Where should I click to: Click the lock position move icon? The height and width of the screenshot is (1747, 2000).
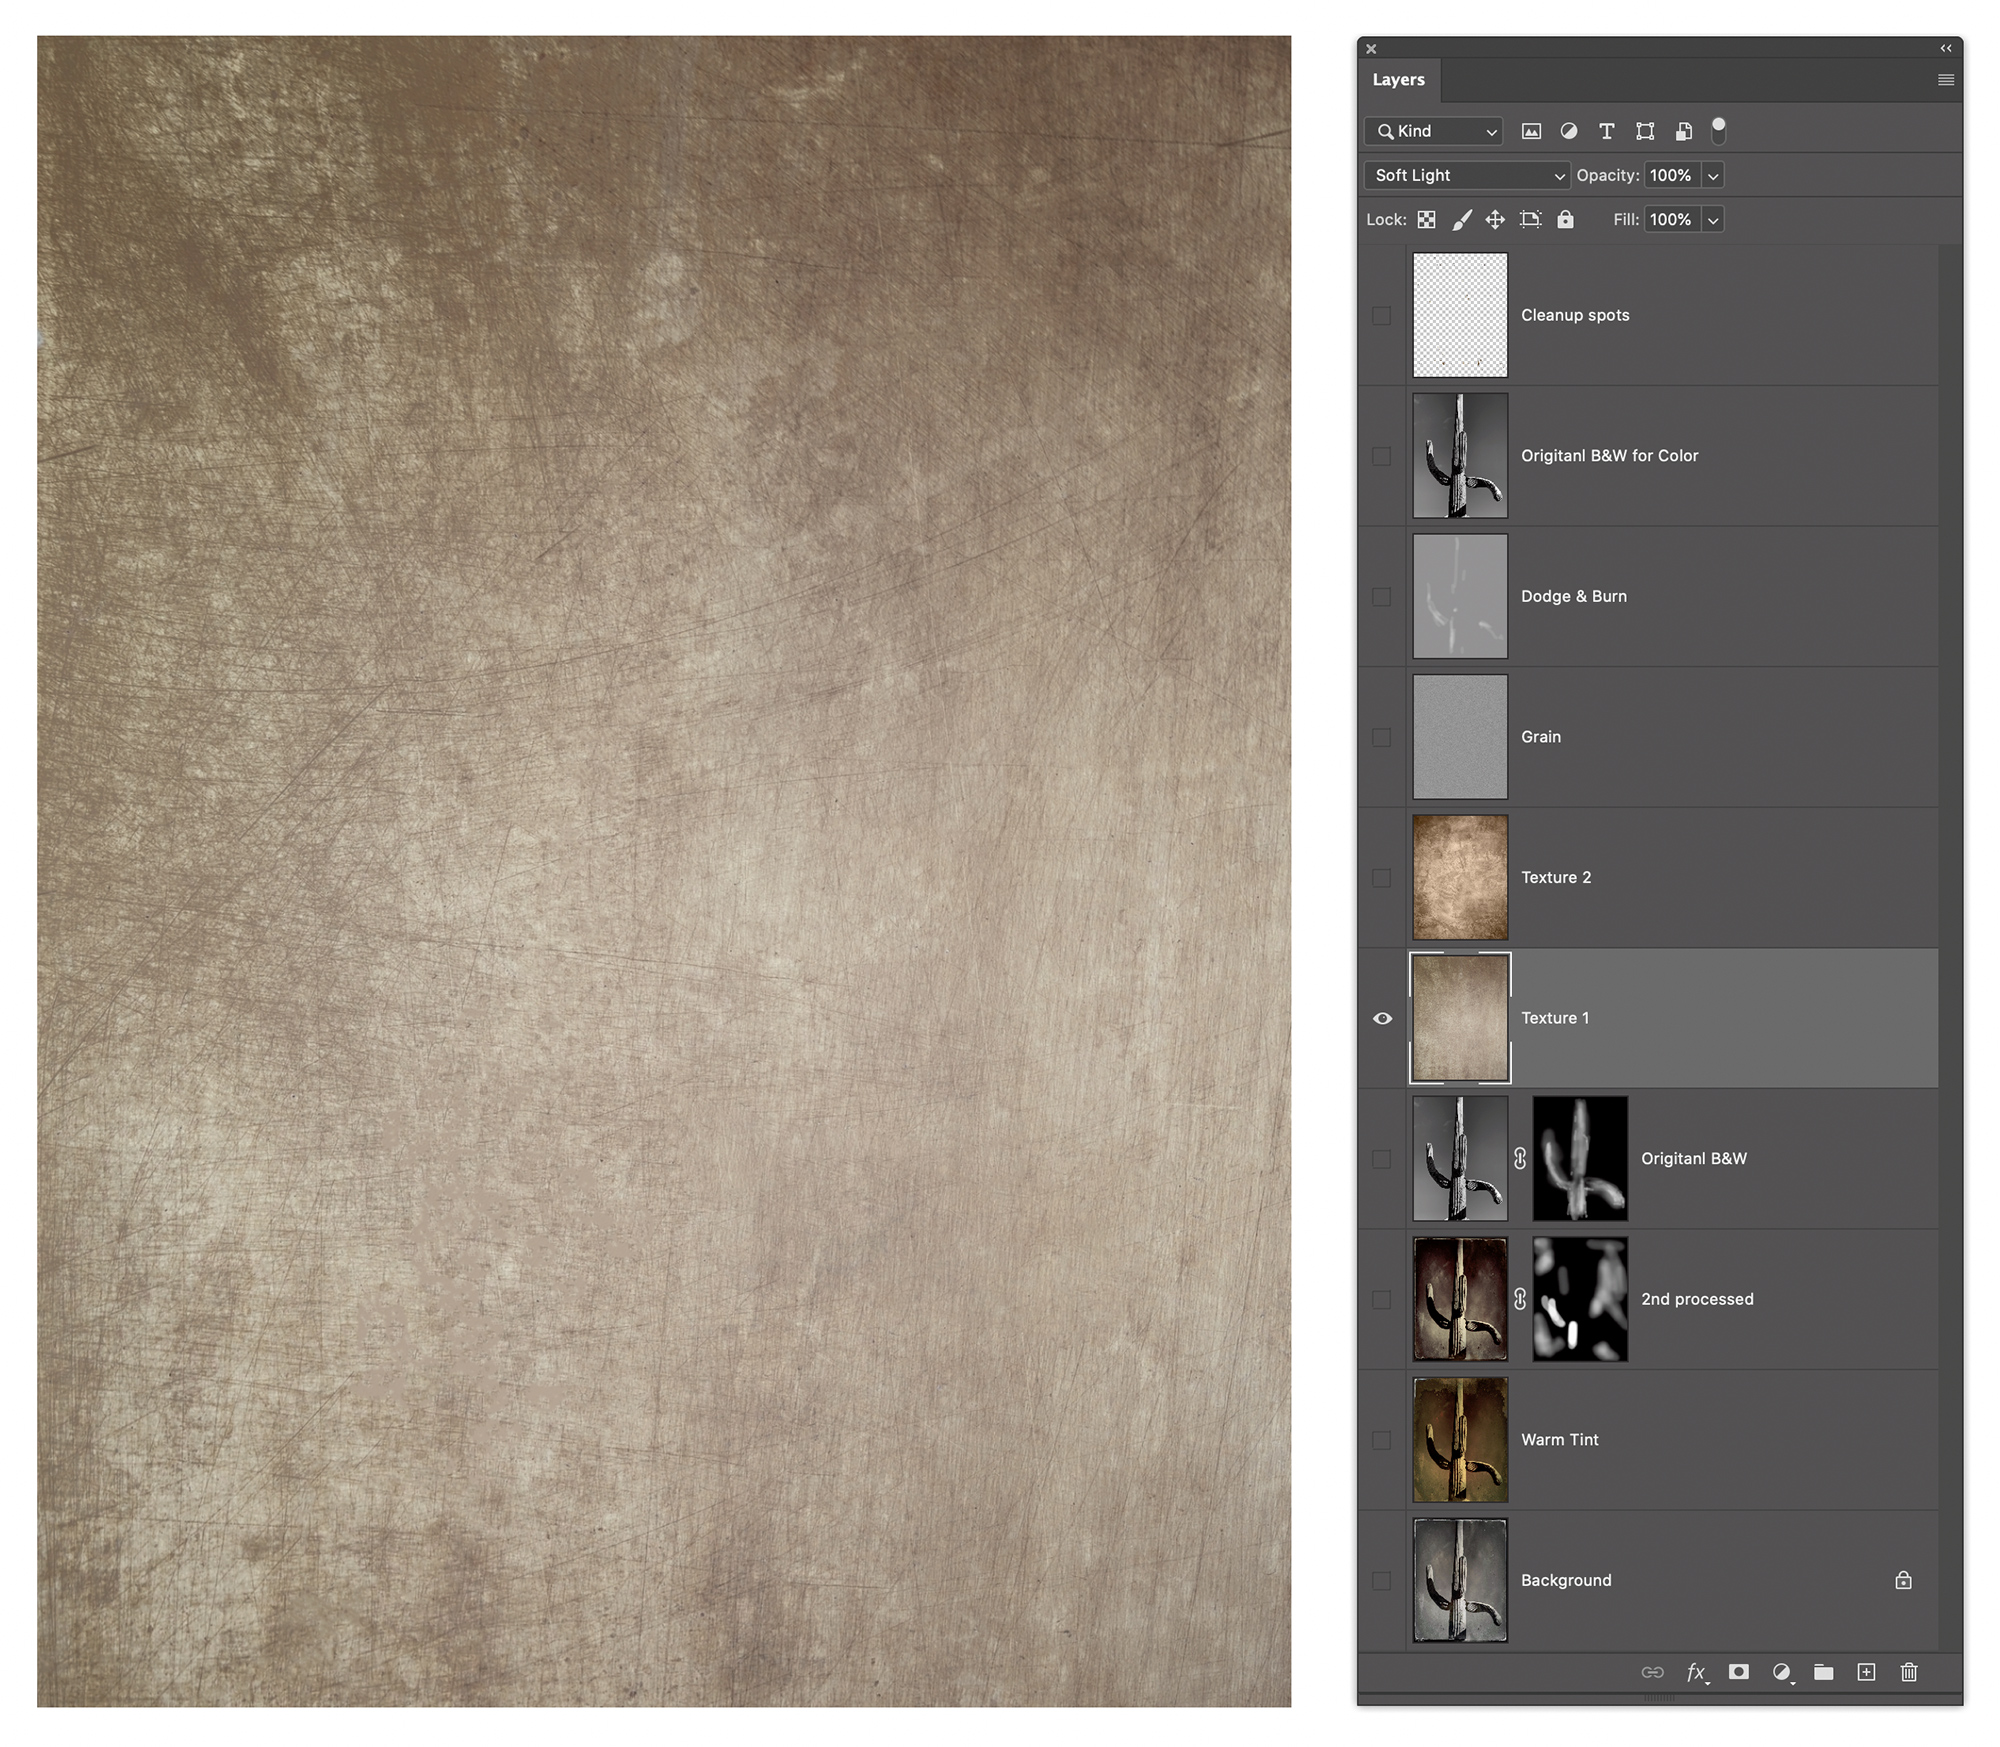tap(1495, 220)
